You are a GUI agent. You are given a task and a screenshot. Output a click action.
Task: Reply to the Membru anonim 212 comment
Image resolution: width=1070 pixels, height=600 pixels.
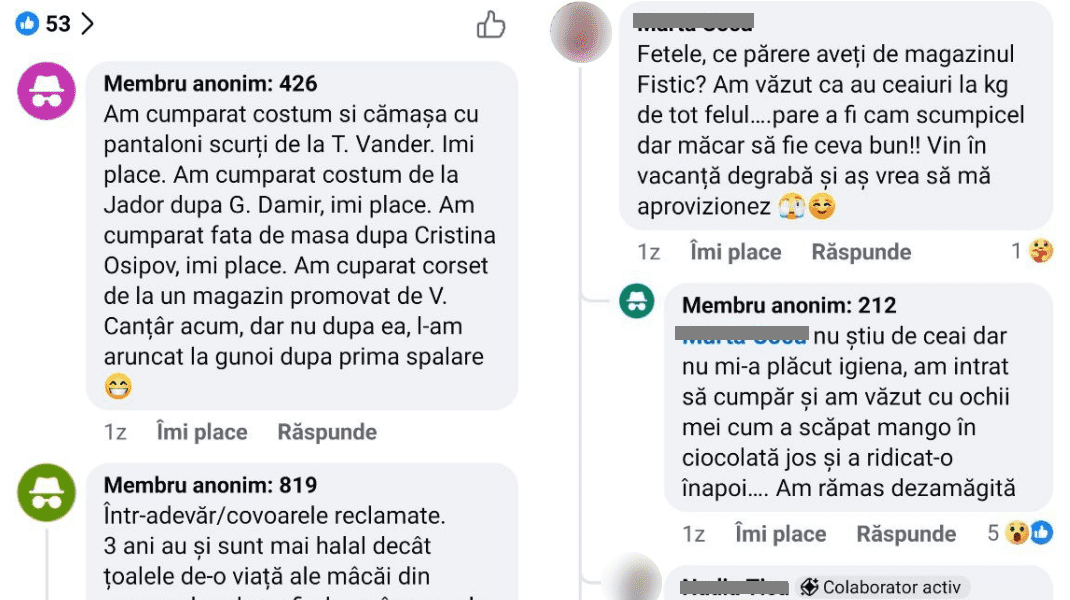[906, 534]
